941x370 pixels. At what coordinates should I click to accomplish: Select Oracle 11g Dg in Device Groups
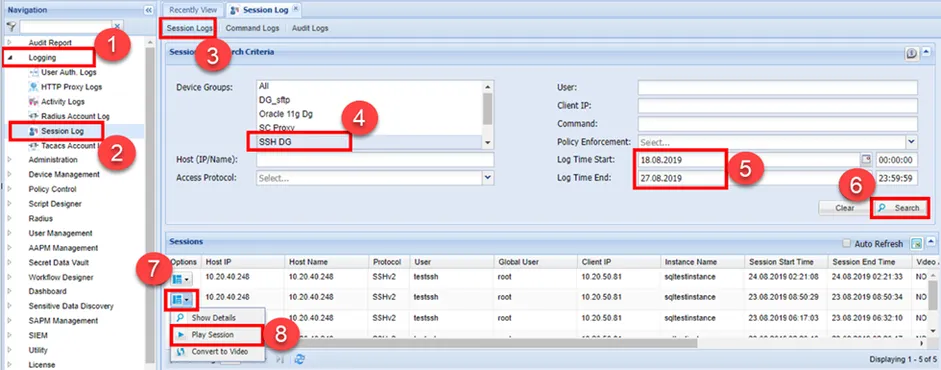[370, 113]
